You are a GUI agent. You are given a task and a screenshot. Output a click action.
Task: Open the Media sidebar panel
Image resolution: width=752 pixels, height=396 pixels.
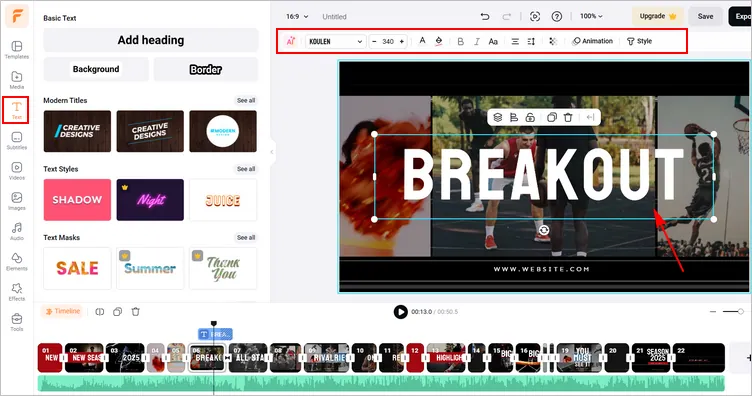point(17,80)
